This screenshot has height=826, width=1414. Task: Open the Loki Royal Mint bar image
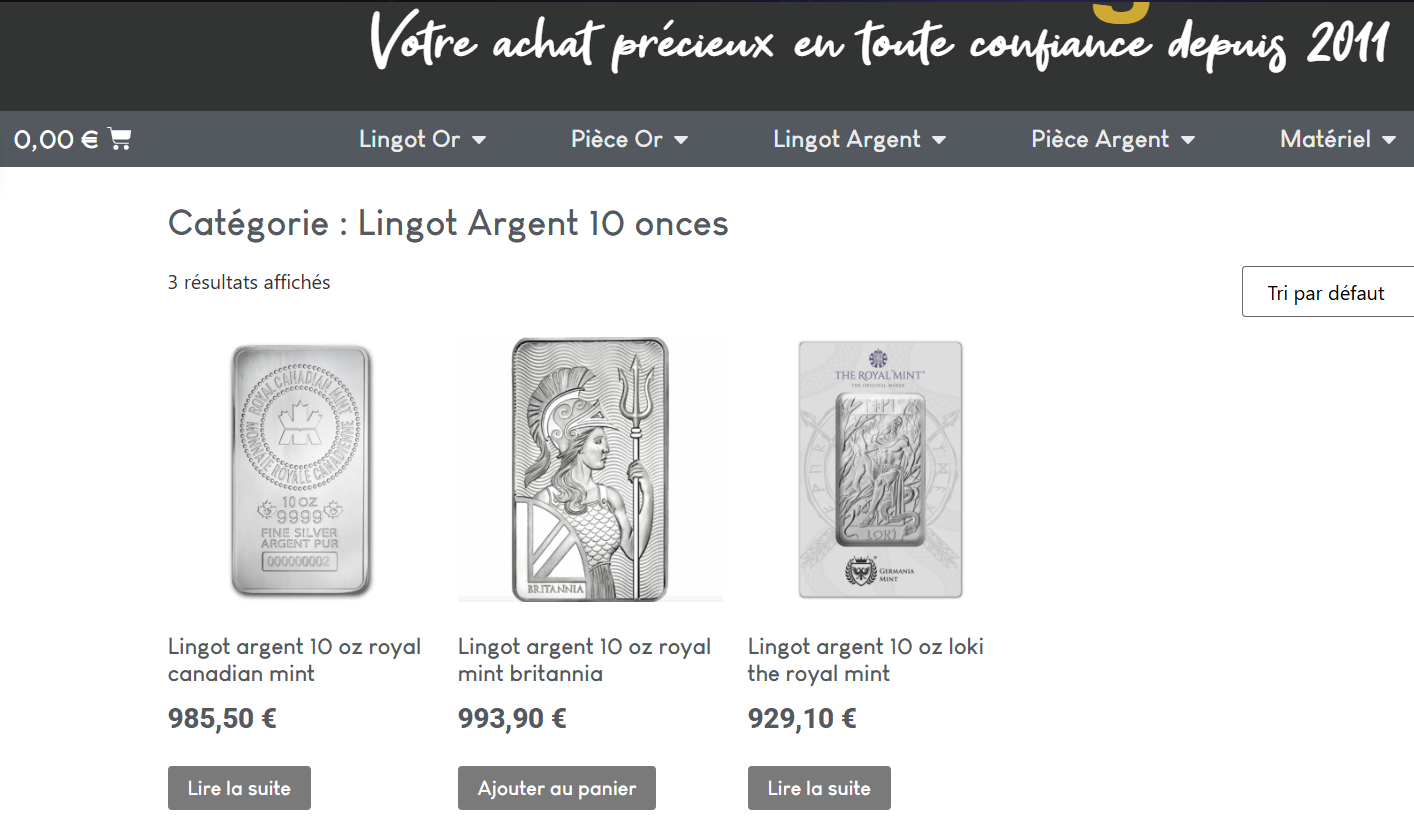click(x=880, y=470)
